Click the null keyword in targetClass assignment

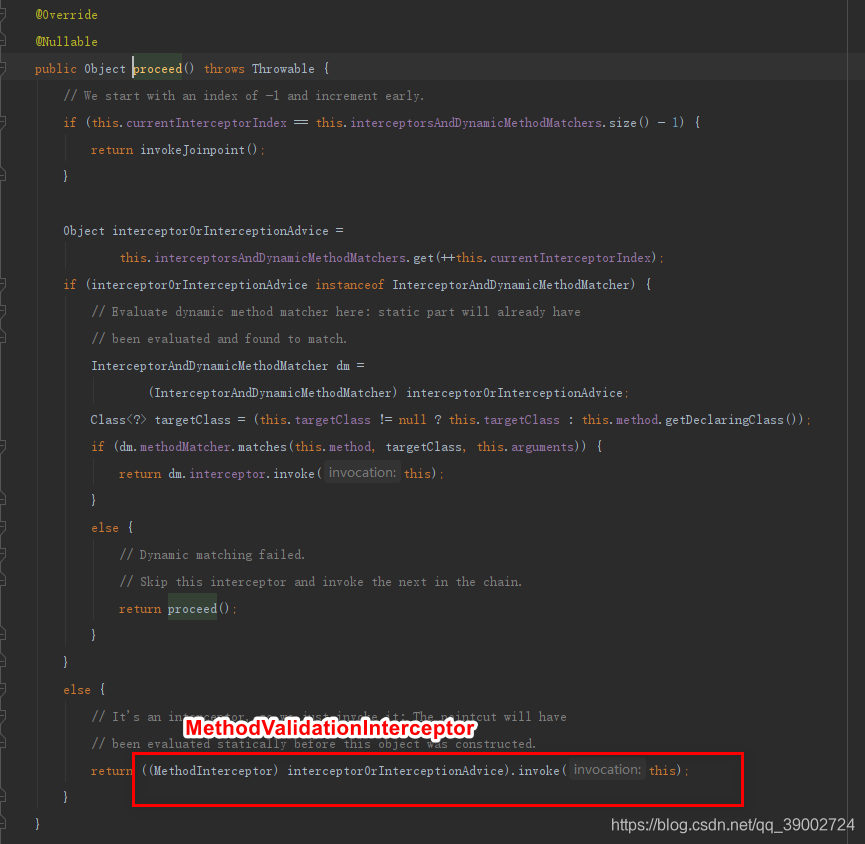412,420
